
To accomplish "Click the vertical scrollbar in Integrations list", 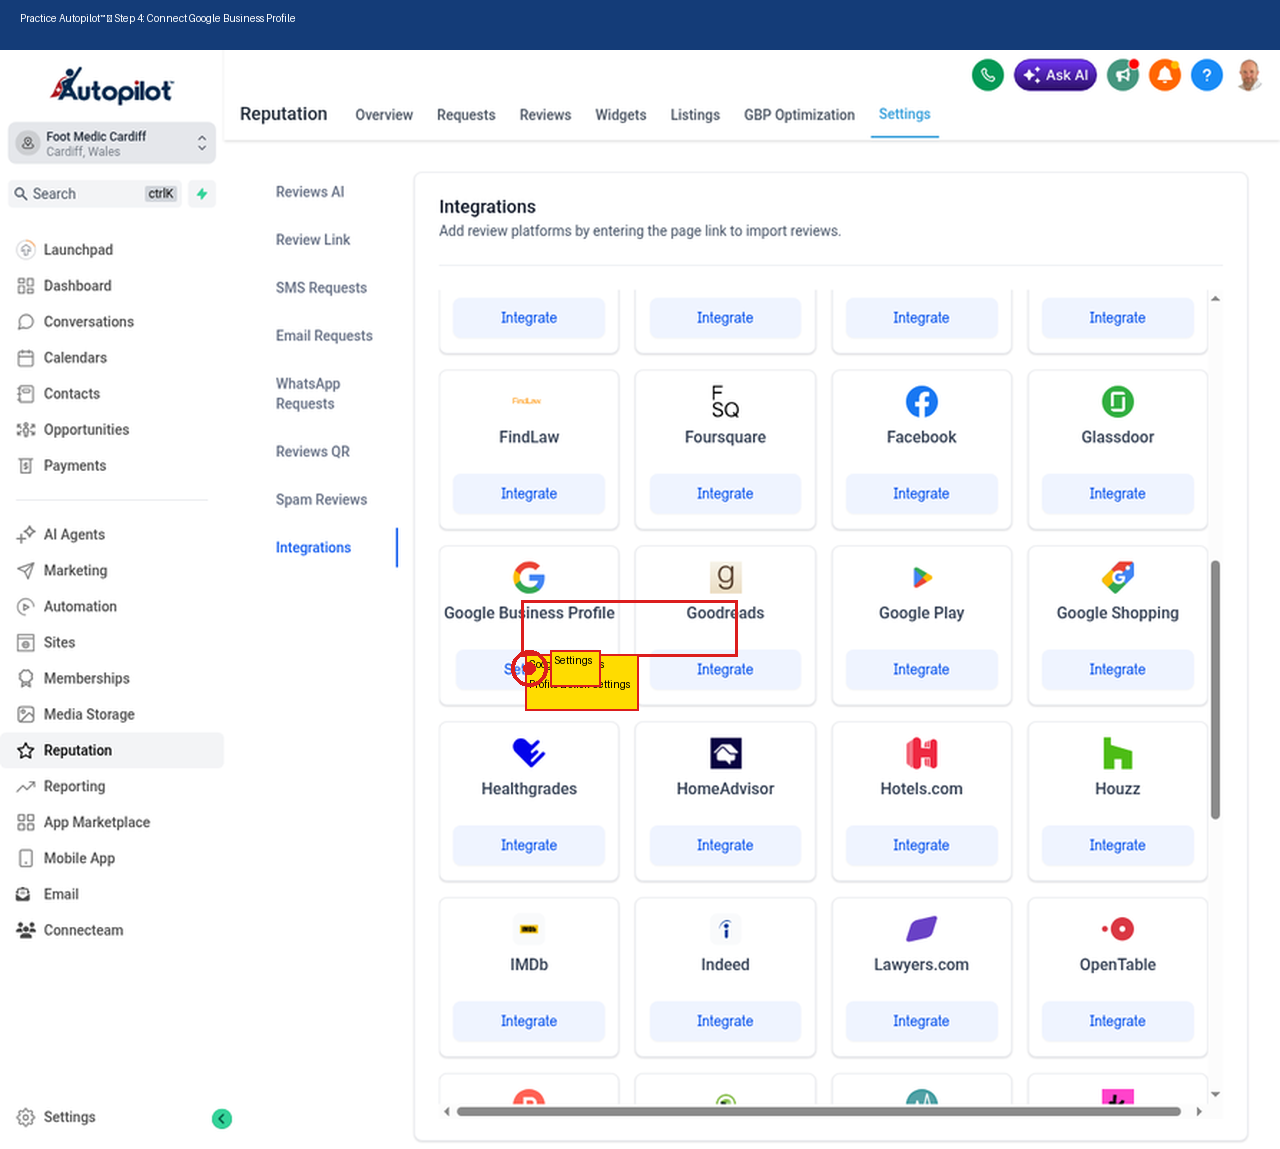I will 1215,690.
